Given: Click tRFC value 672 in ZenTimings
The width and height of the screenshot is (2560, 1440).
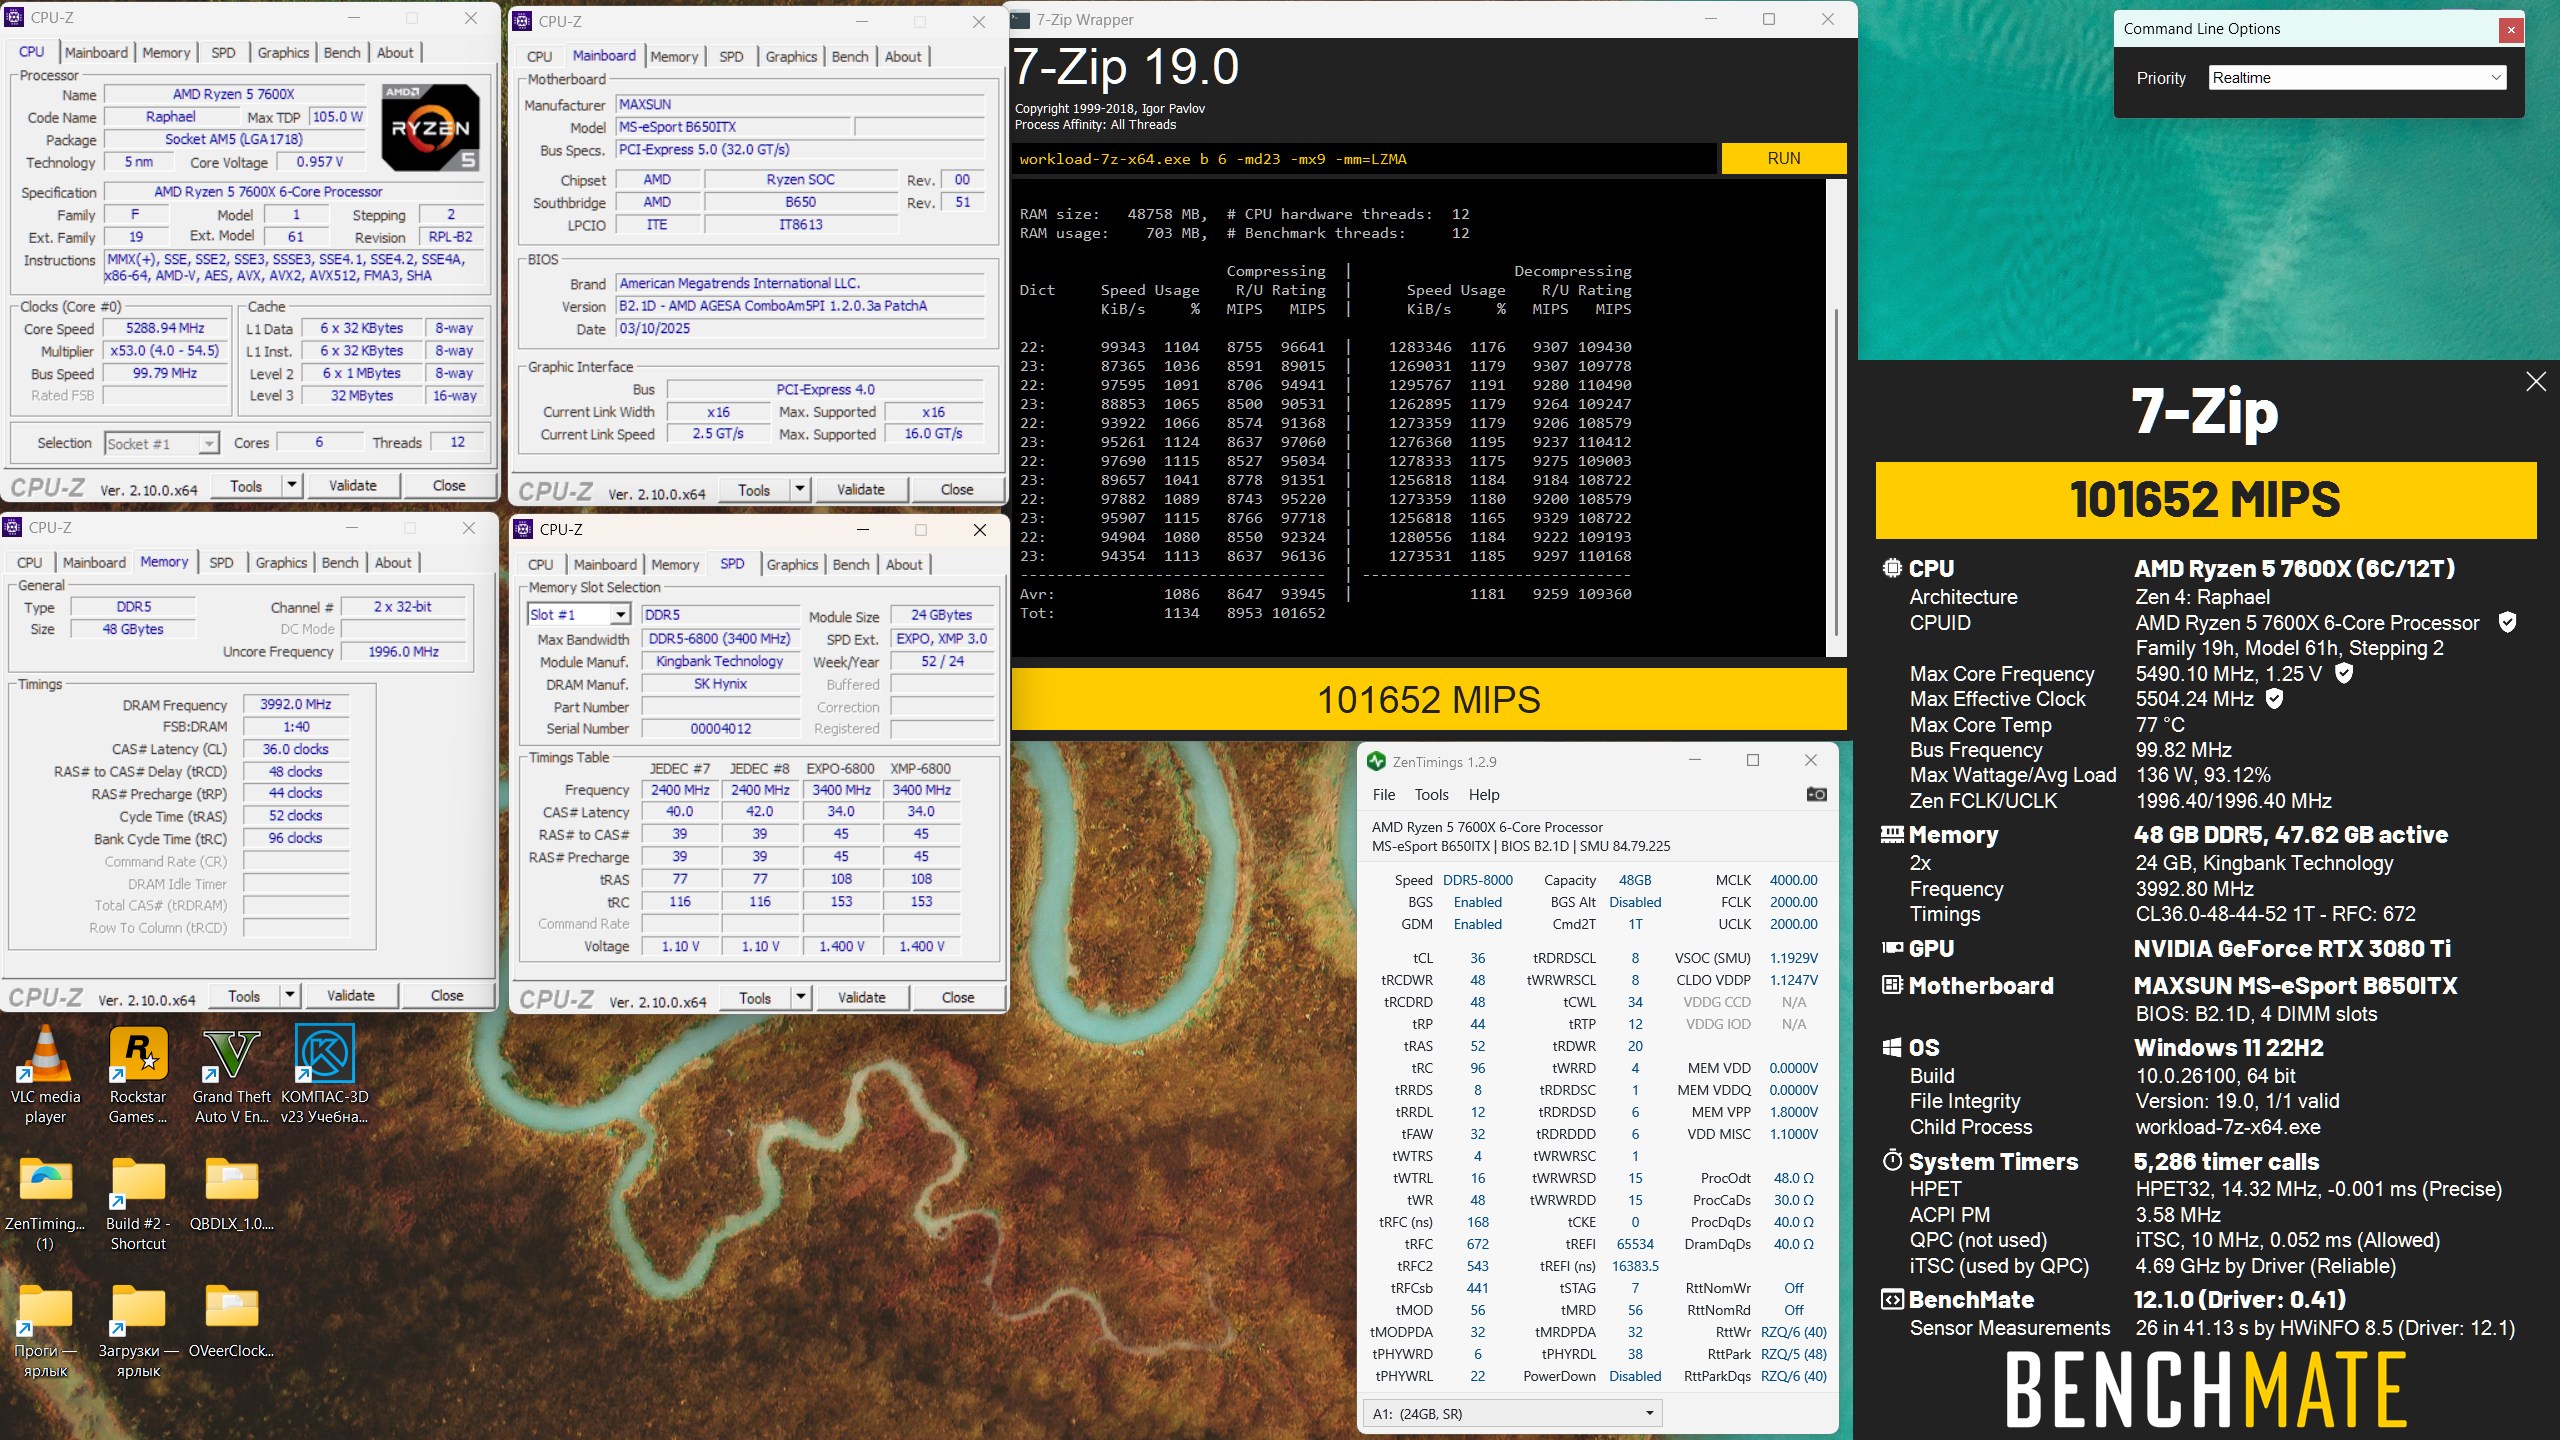Looking at the screenshot, I should 1477,1244.
